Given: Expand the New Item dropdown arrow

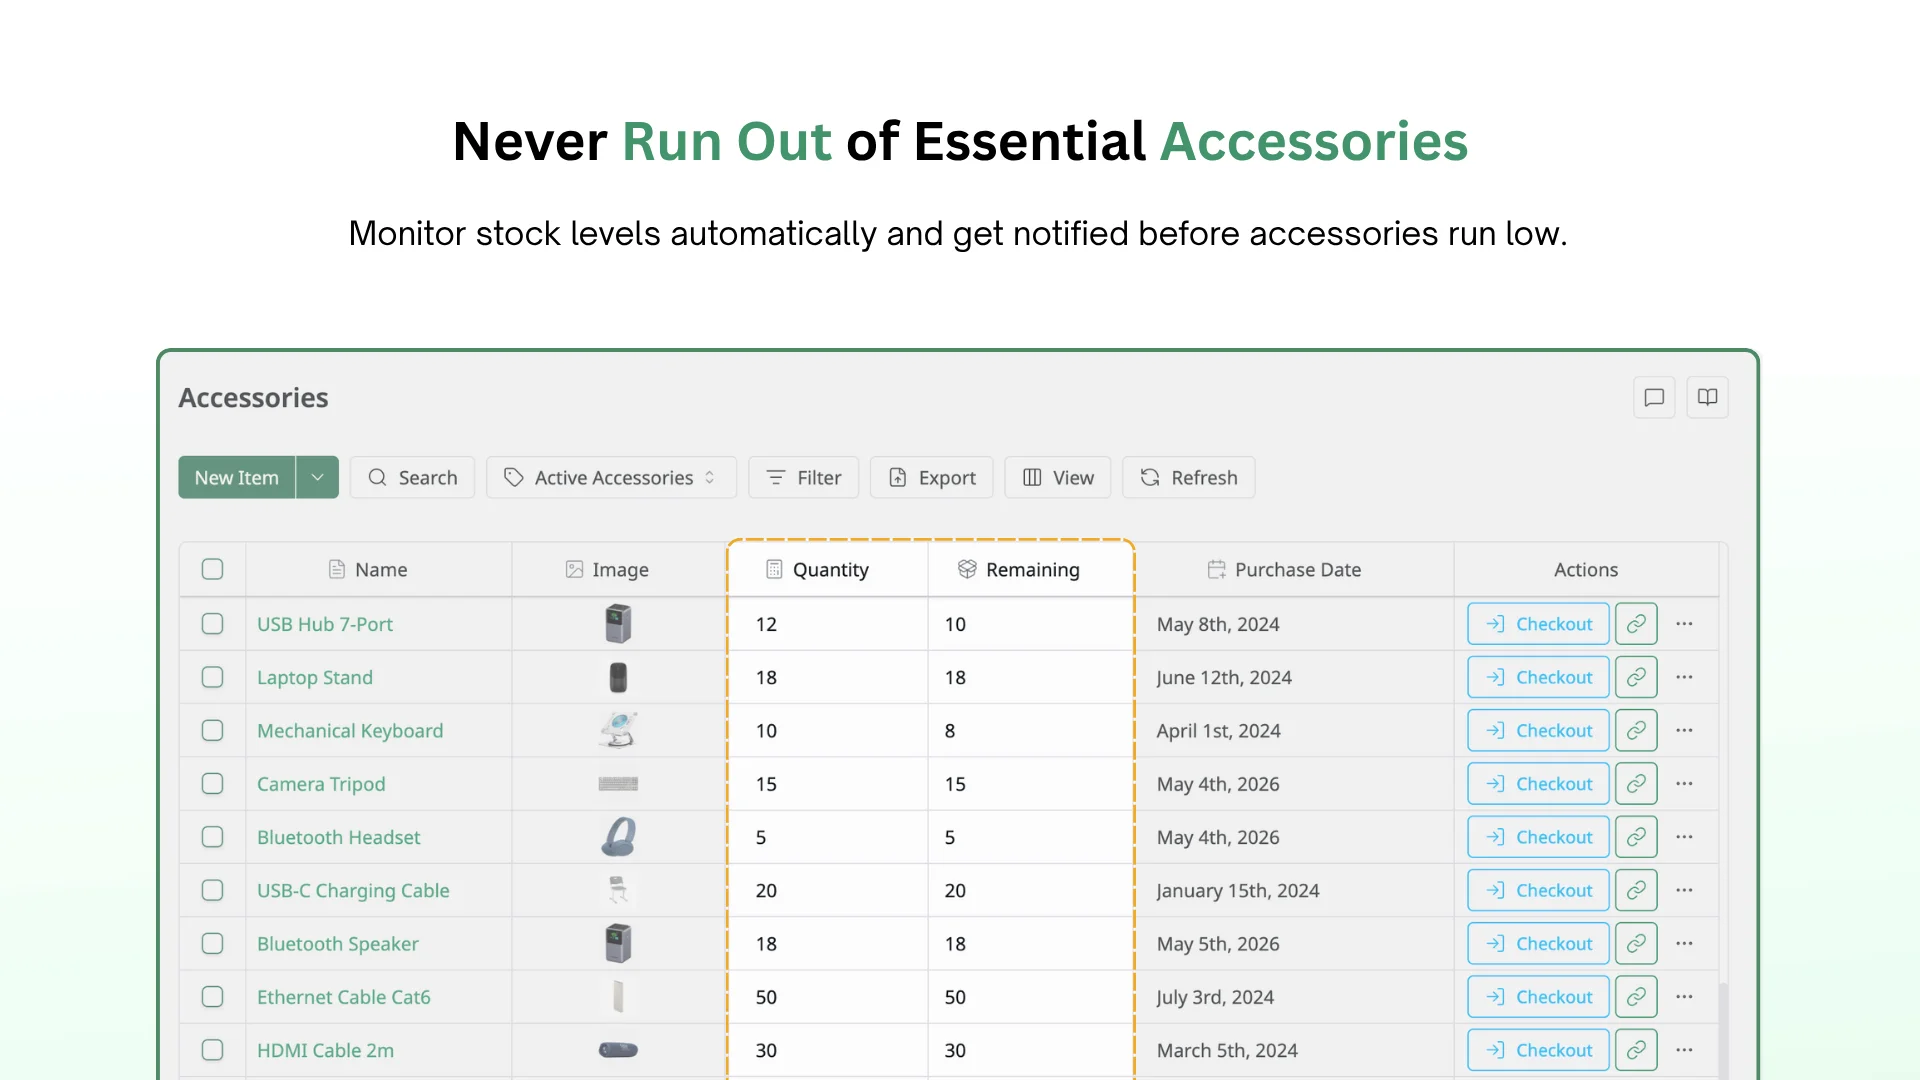Looking at the screenshot, I should click(318, 478).
